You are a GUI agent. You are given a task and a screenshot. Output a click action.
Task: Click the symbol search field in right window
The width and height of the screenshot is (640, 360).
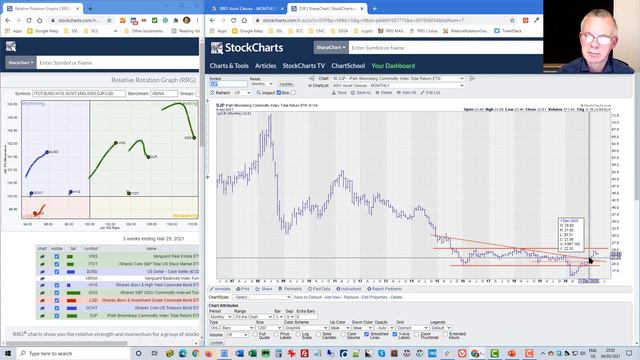446,48
